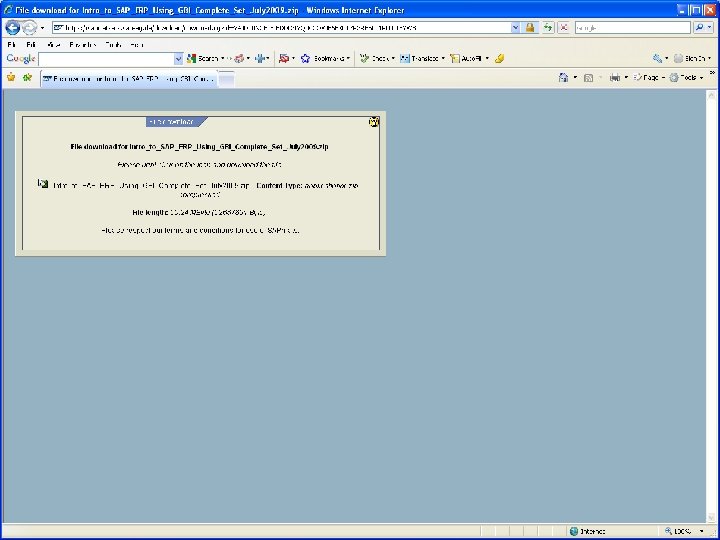Screen dimensions: 720x540
Task: Go back with the Back arrow button
Action: 12,28
